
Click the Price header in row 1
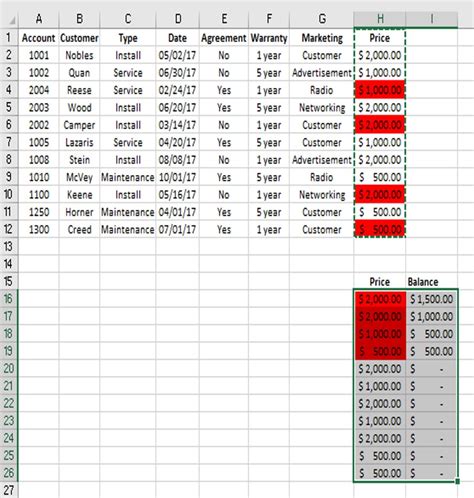[380, 38]
